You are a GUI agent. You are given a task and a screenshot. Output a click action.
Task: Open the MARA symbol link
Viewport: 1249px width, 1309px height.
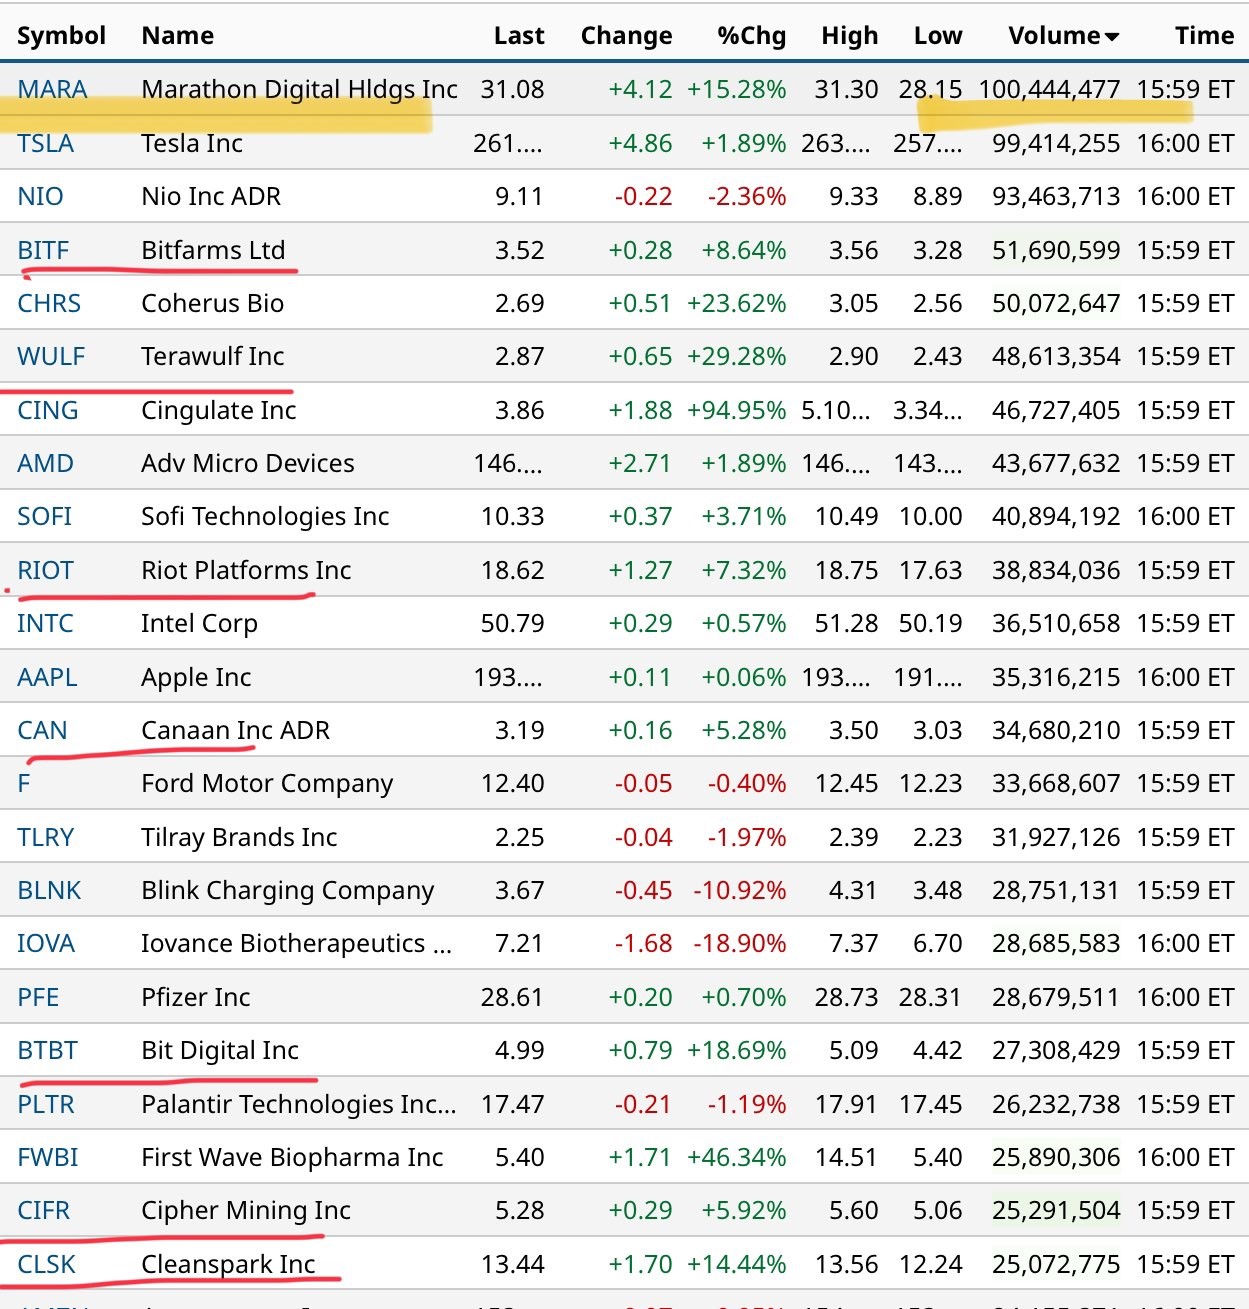point(52,89)
